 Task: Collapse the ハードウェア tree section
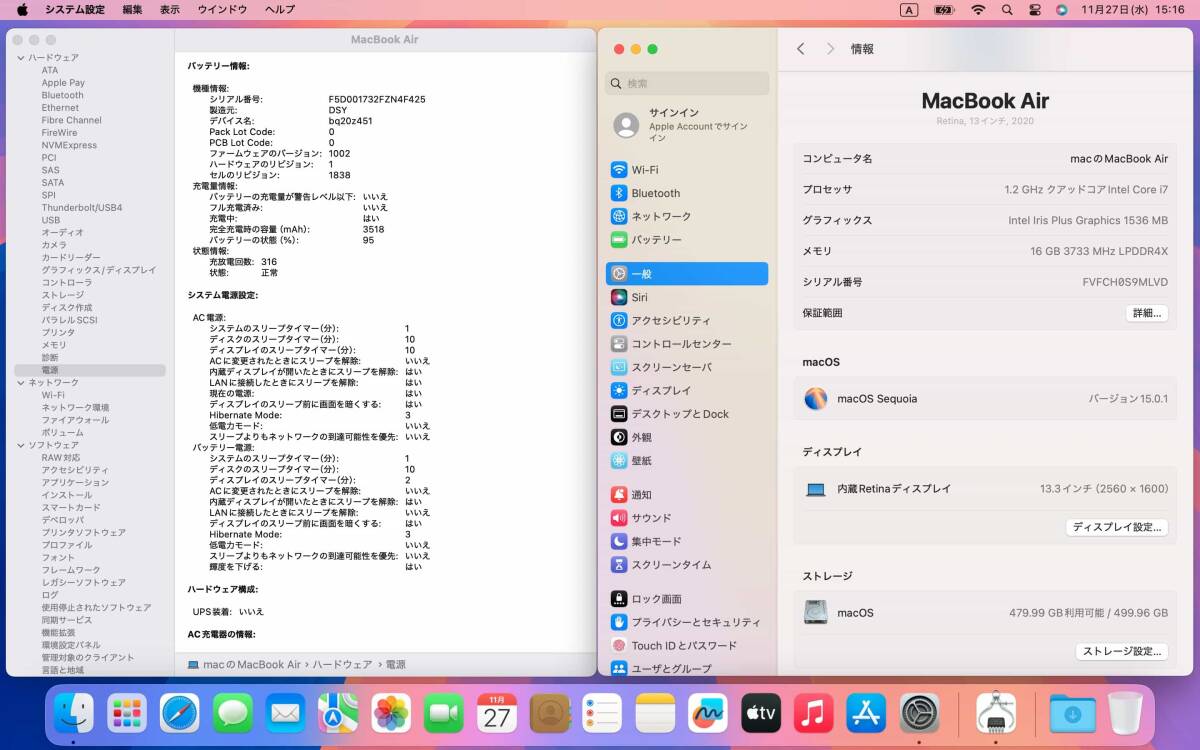[x=21, y=58]
